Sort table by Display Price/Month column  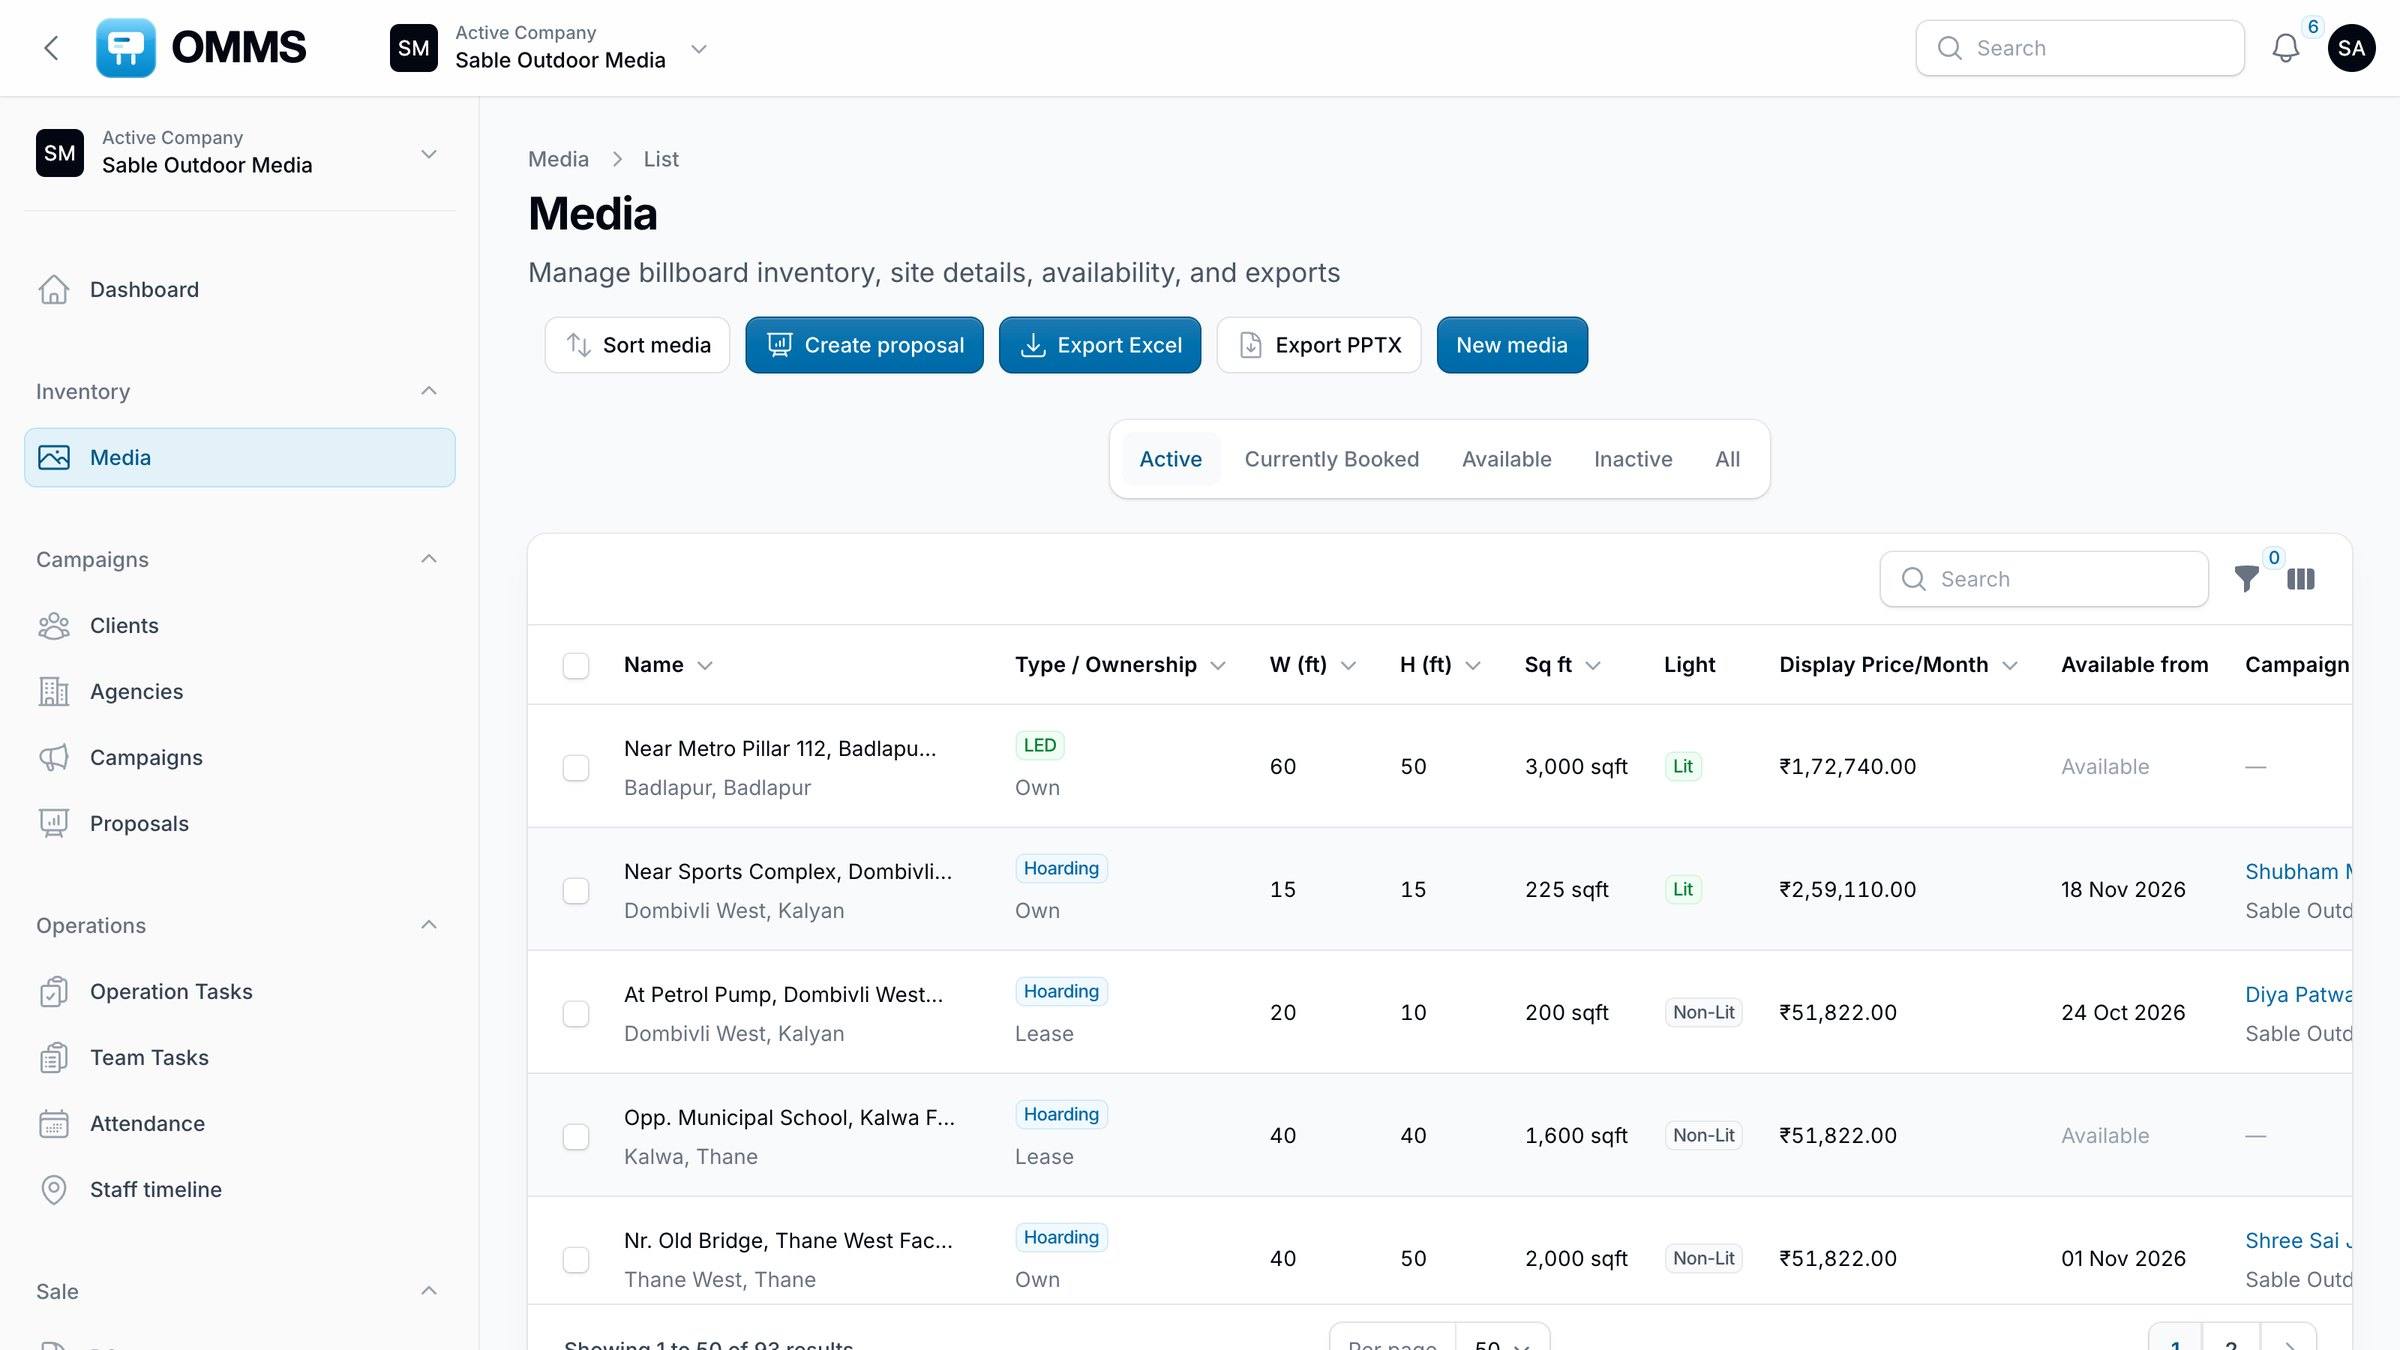(x=1897, y=665)
